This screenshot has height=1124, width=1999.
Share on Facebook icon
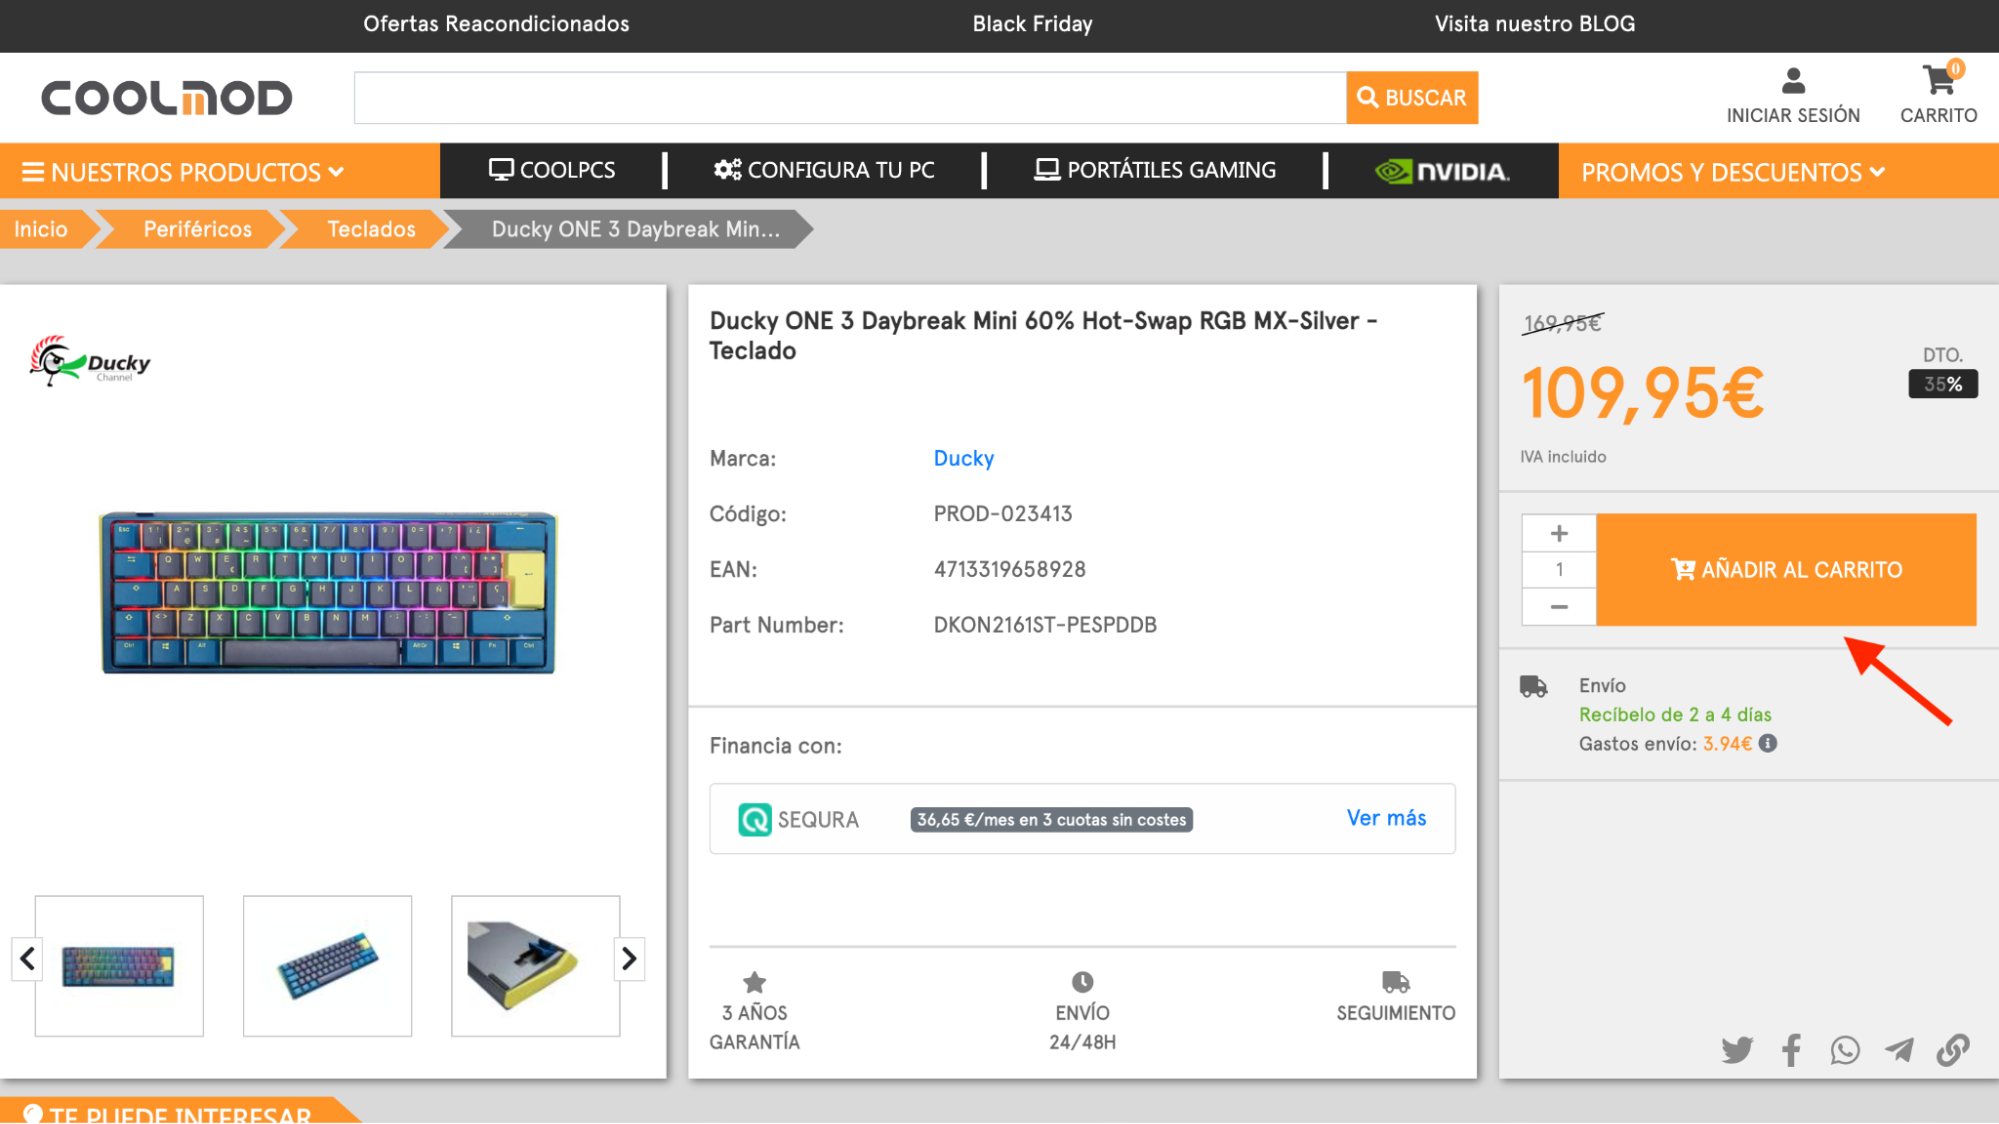1791,1050
